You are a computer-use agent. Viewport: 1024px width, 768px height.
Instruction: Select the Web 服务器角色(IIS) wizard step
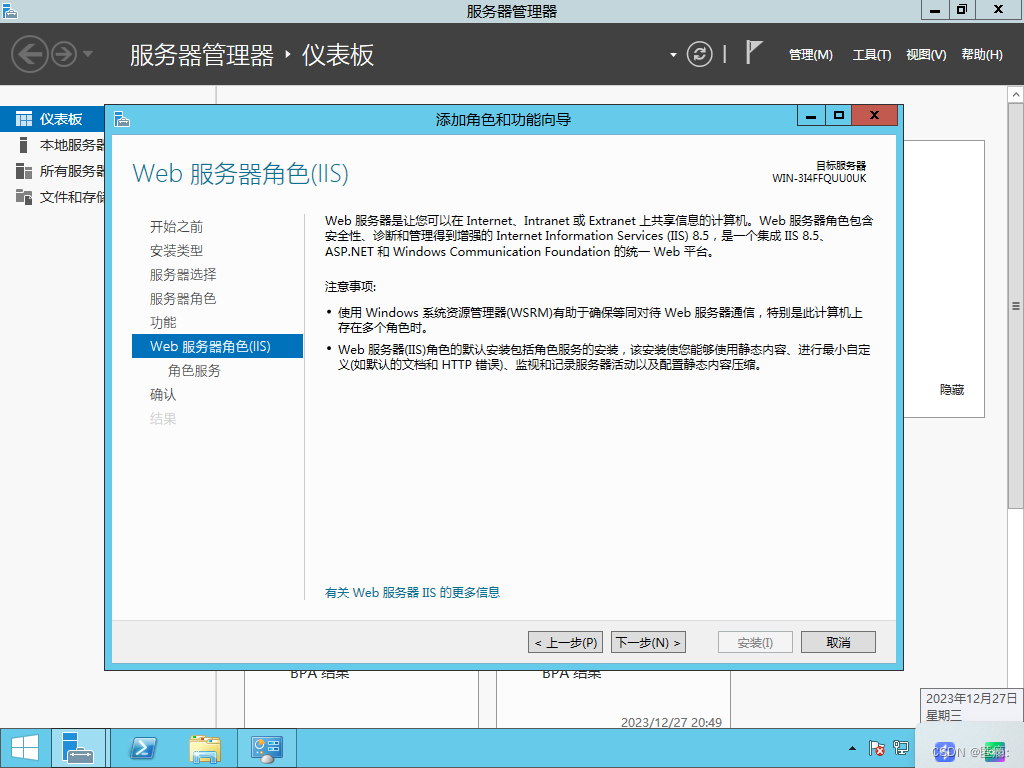pyautogui.click(x=217, y=346)
